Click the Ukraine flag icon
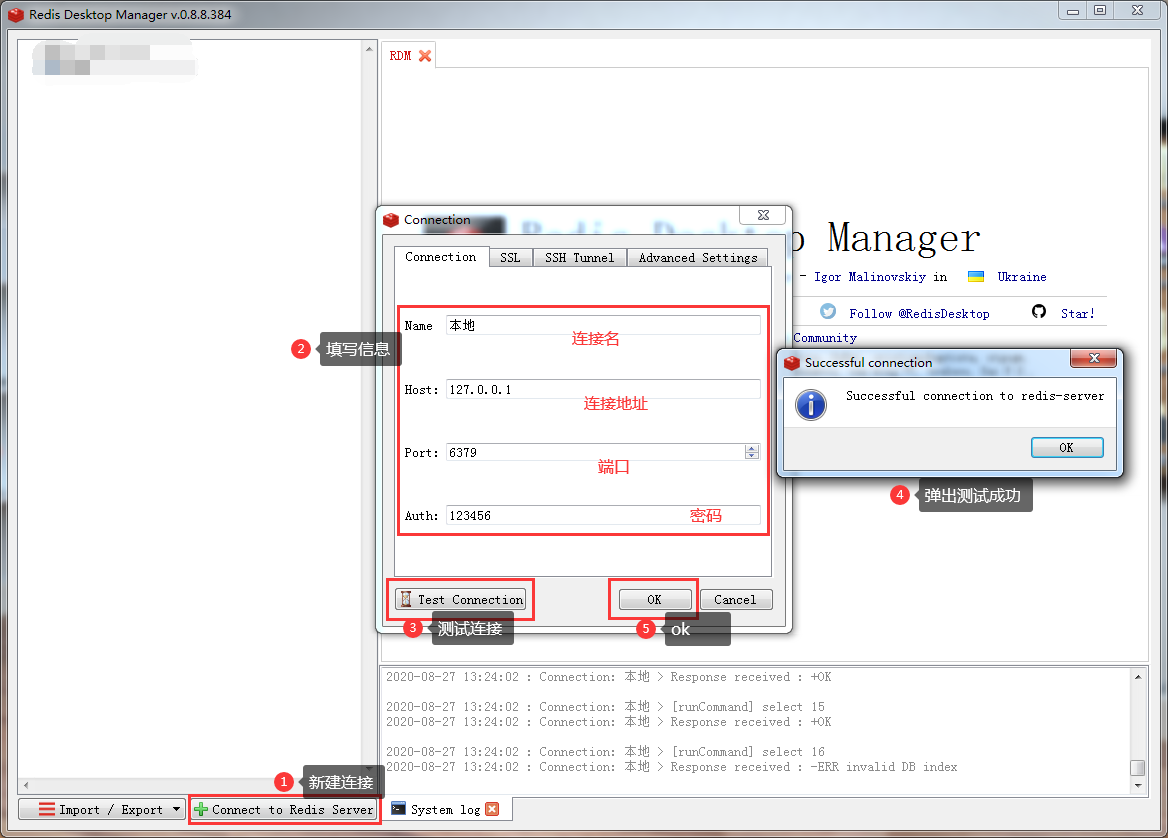 coord(975,276)
